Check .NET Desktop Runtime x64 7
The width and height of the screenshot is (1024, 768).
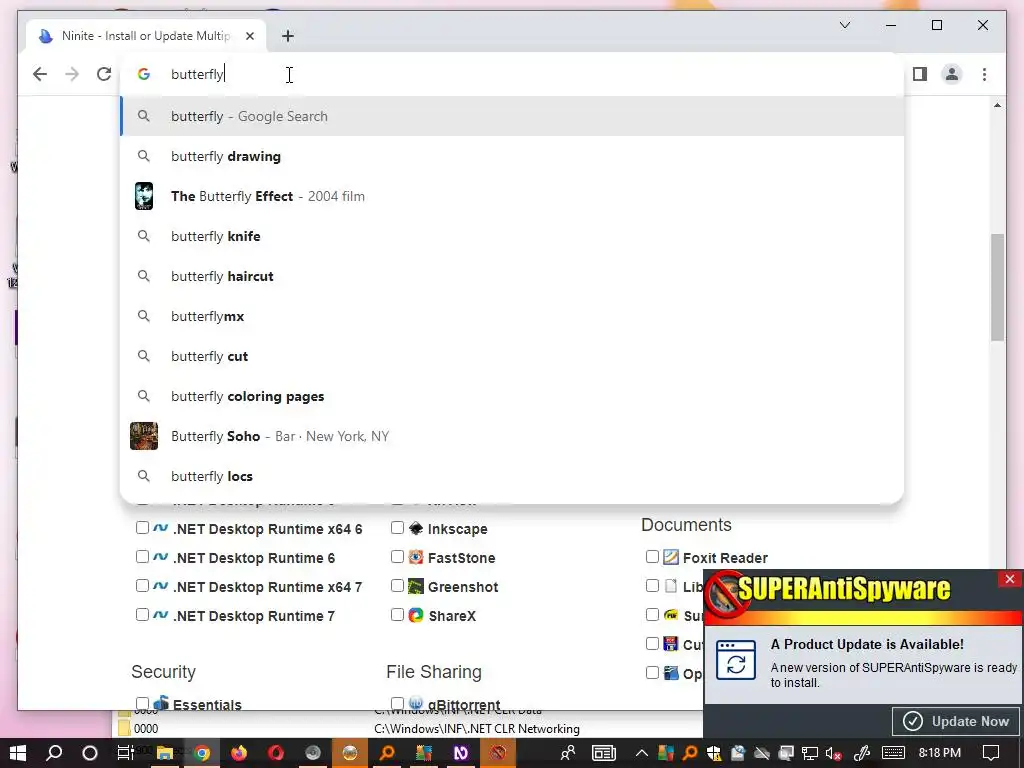click(142, 586)
